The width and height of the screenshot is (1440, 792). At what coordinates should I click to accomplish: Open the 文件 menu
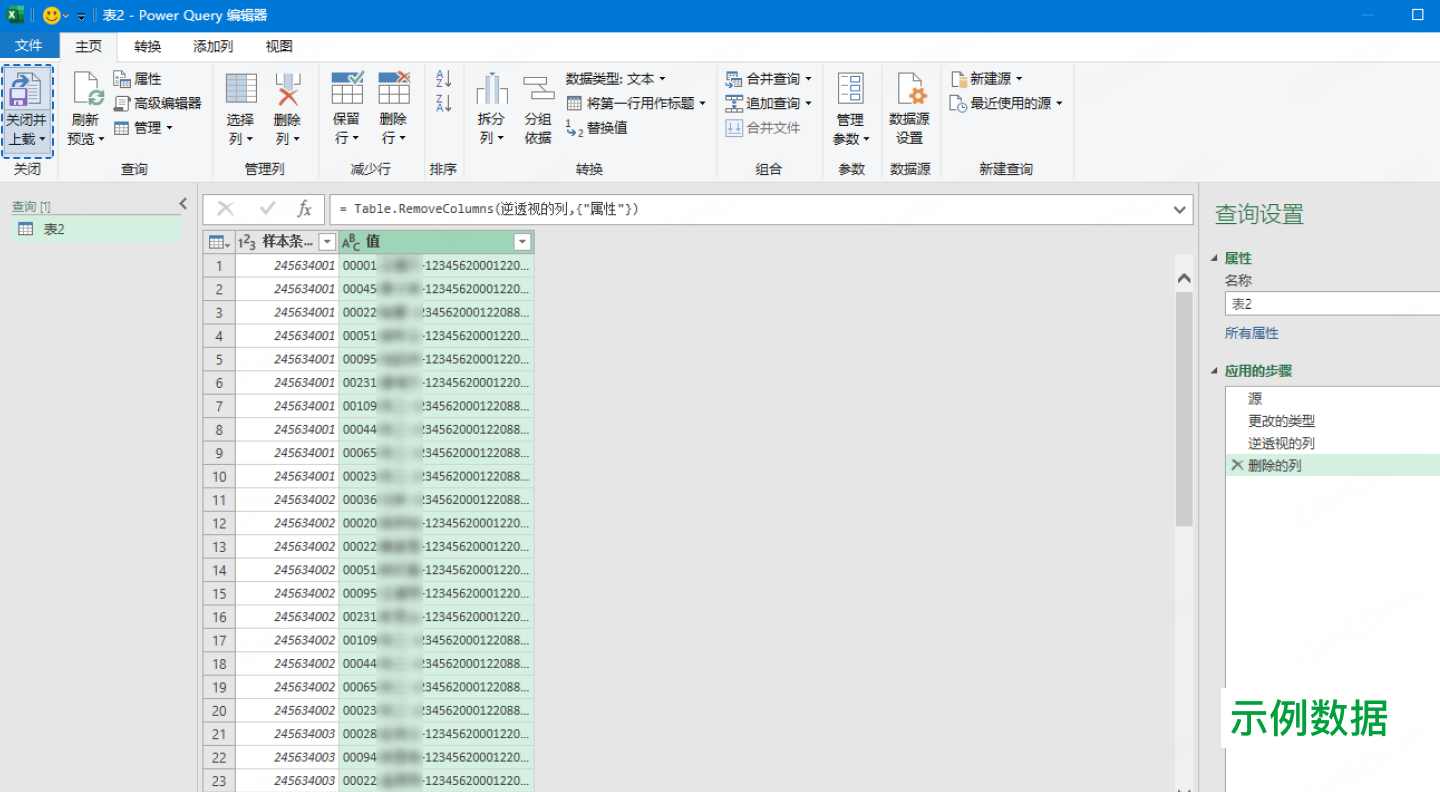29,45
